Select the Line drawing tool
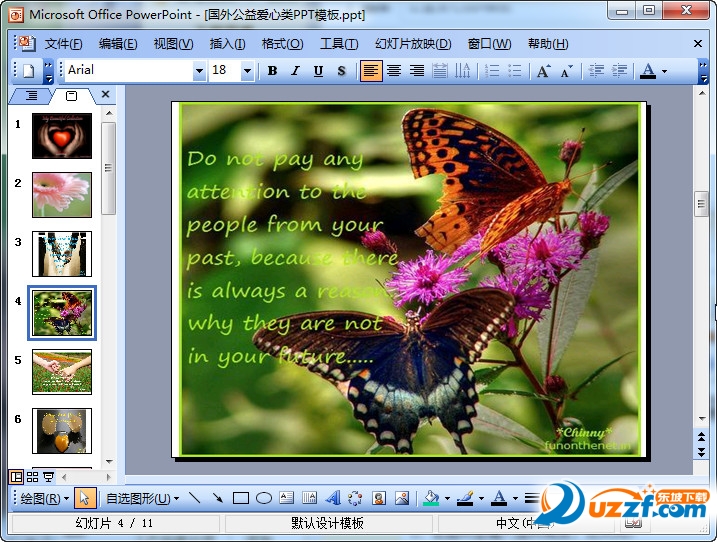The height and width of the screenshot is (542, 717). click(195, 499)
